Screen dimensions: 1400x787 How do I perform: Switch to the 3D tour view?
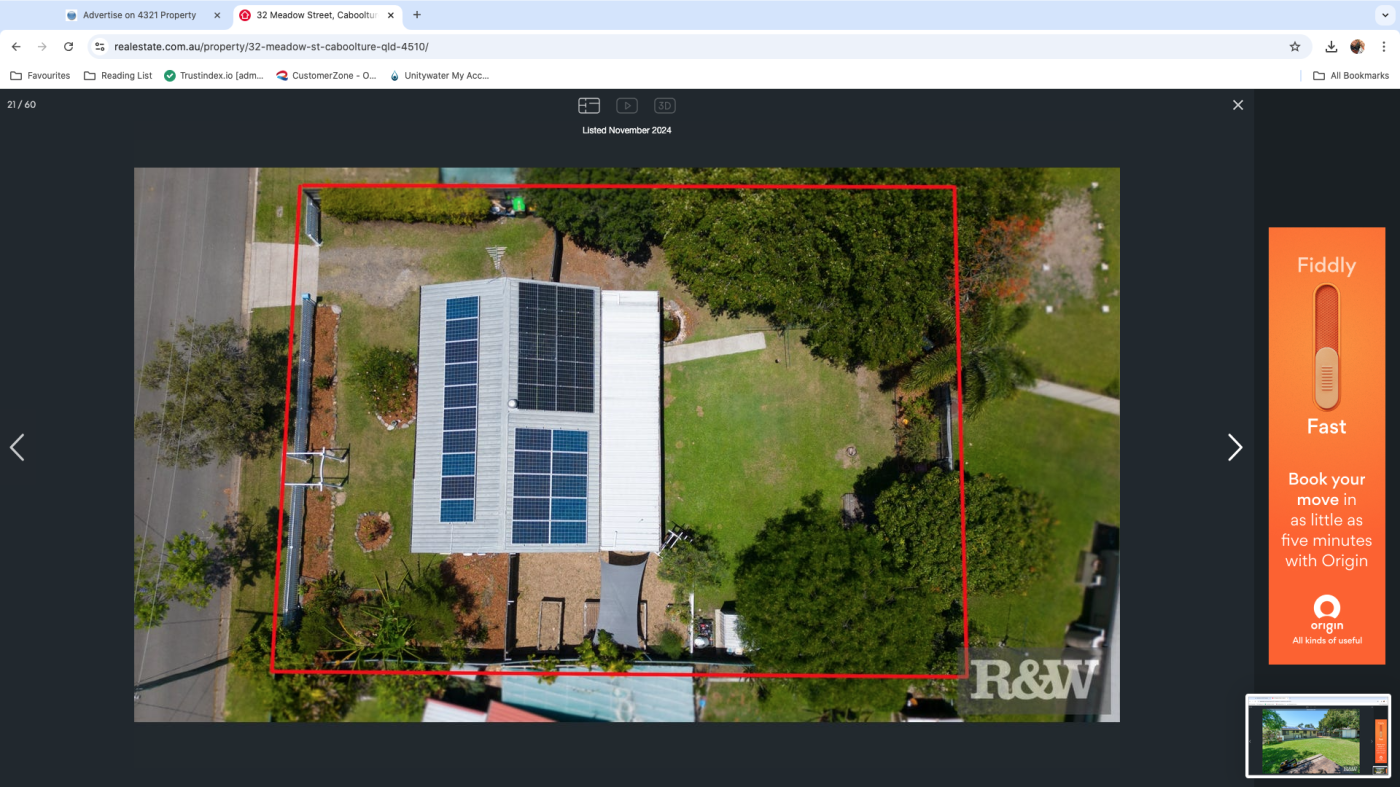(x=665, y=106)
